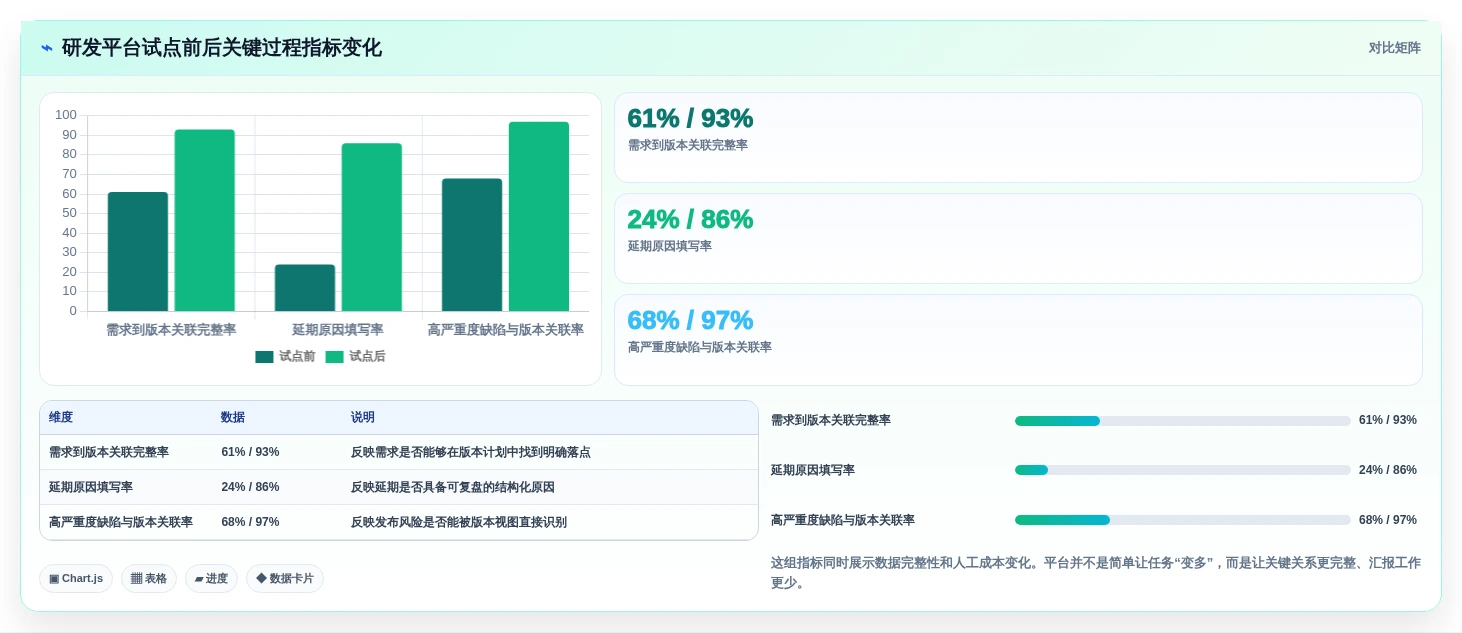This screenshot has width=1462, height=633.
Task: Click the 试点前 bar for 高严重度缺陷与版本关联率
Action: tap(472, 245)
